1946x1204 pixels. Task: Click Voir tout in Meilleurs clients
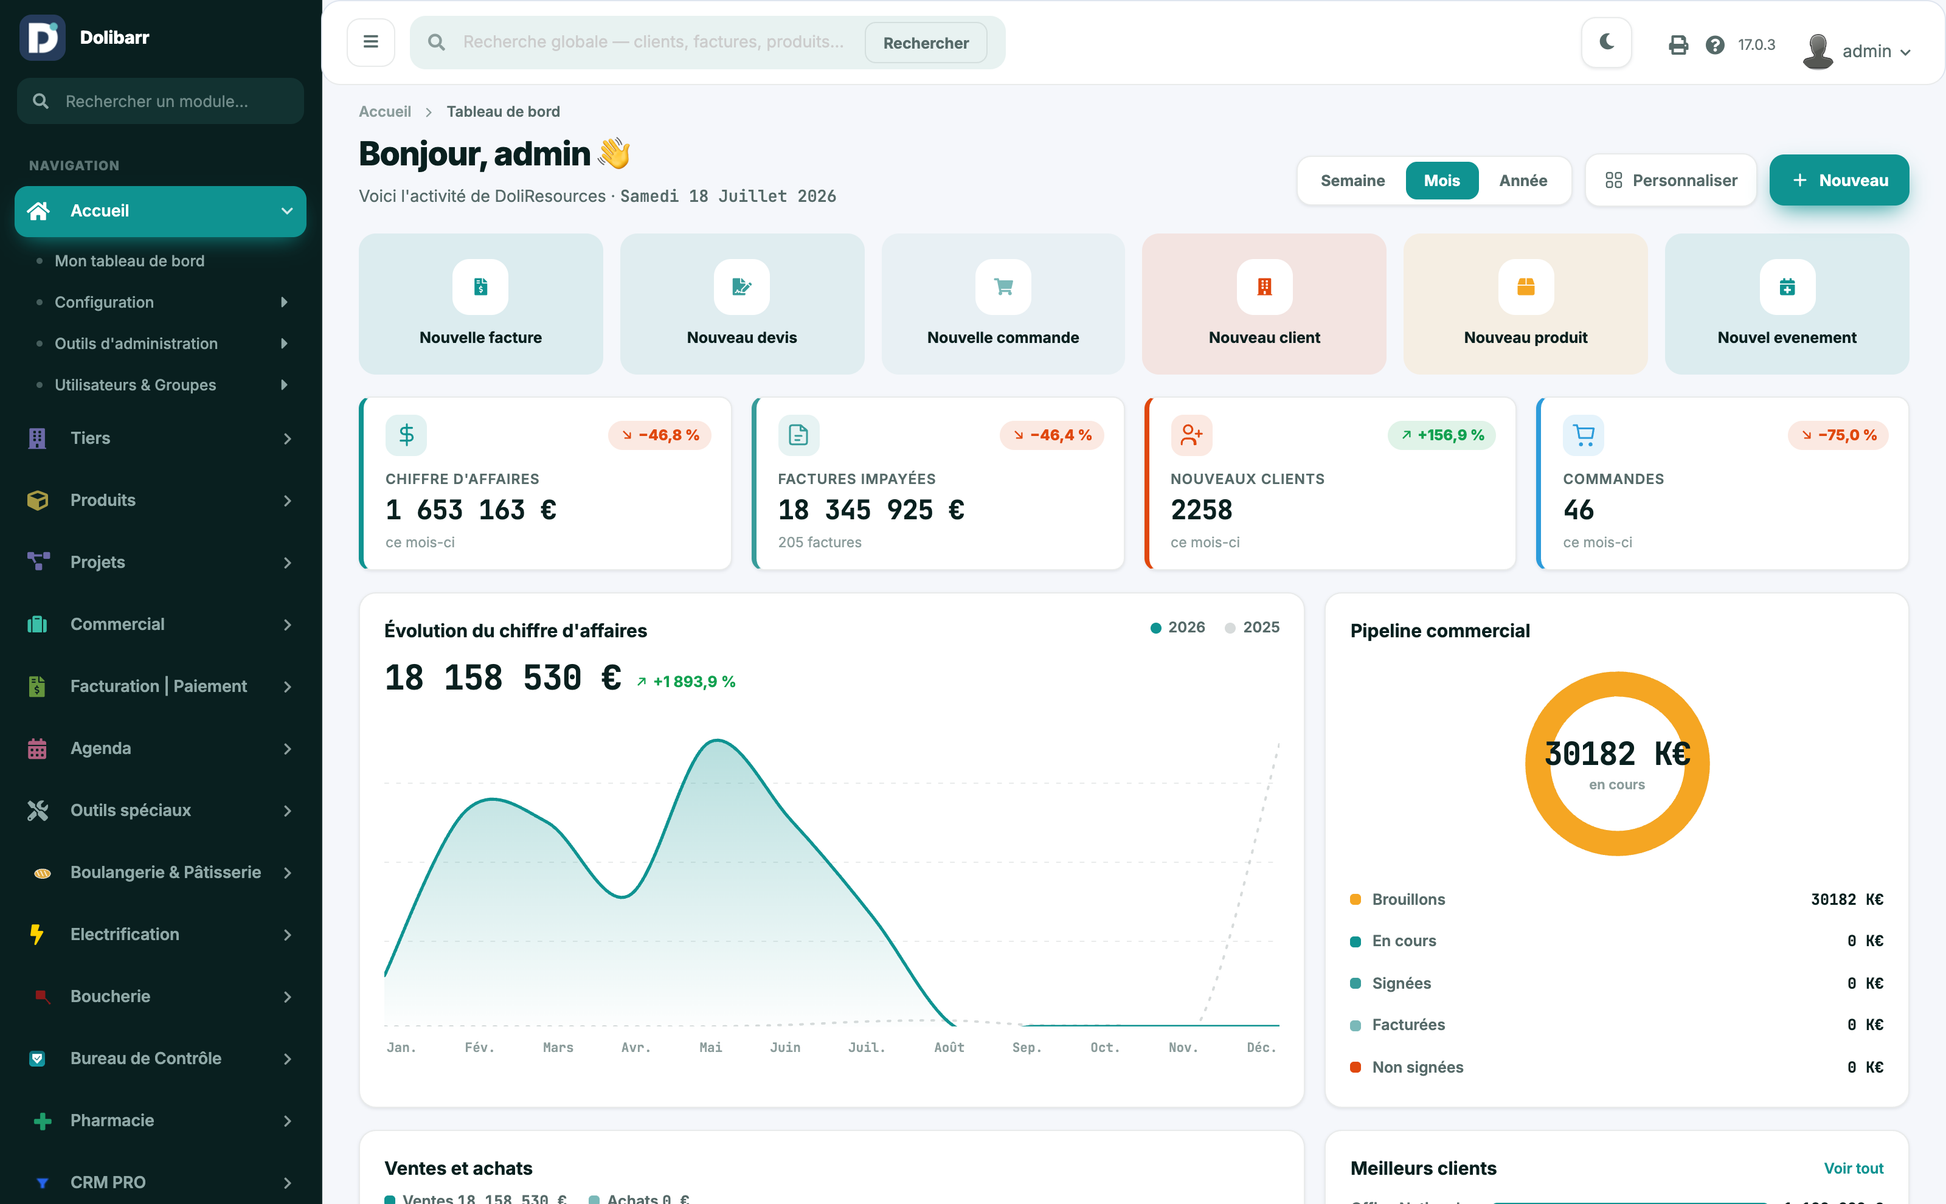[1853, 1168]
